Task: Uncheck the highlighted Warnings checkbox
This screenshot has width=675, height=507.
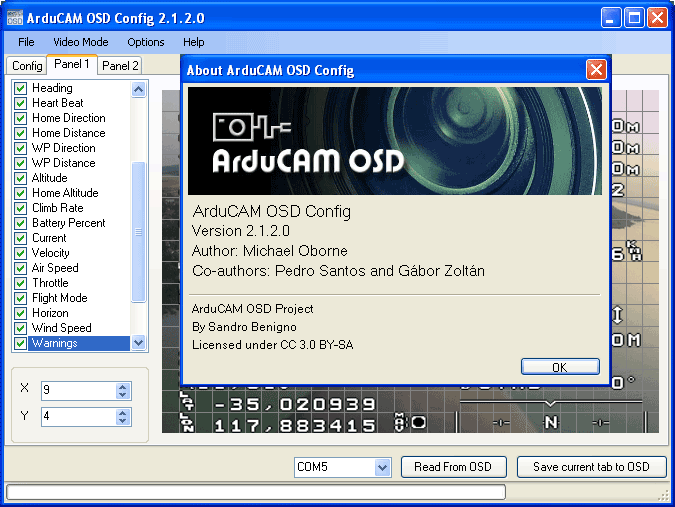Action: point(20,343)
